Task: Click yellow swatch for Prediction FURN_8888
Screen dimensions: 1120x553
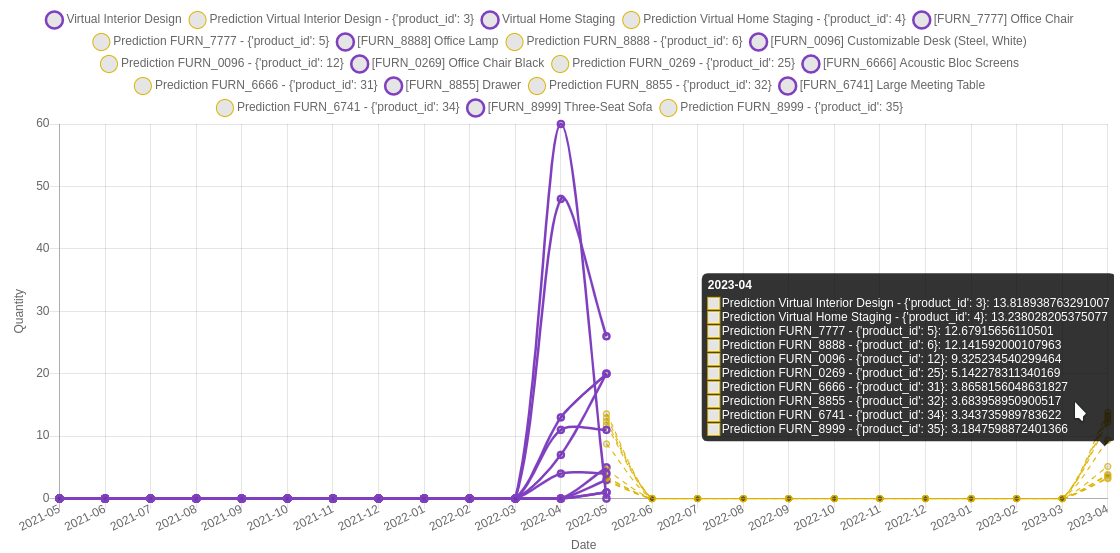Action: tap(514, 42)
